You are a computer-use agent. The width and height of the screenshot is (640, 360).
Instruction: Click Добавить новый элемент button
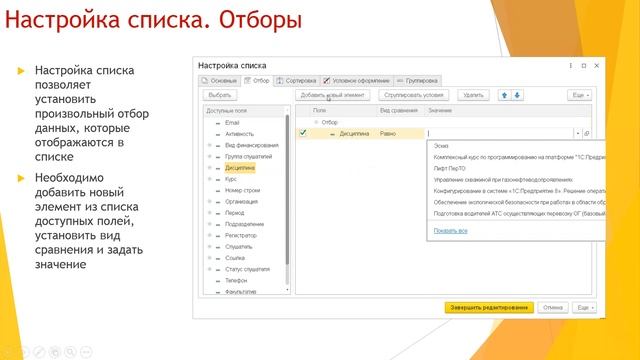pos(333,95)
